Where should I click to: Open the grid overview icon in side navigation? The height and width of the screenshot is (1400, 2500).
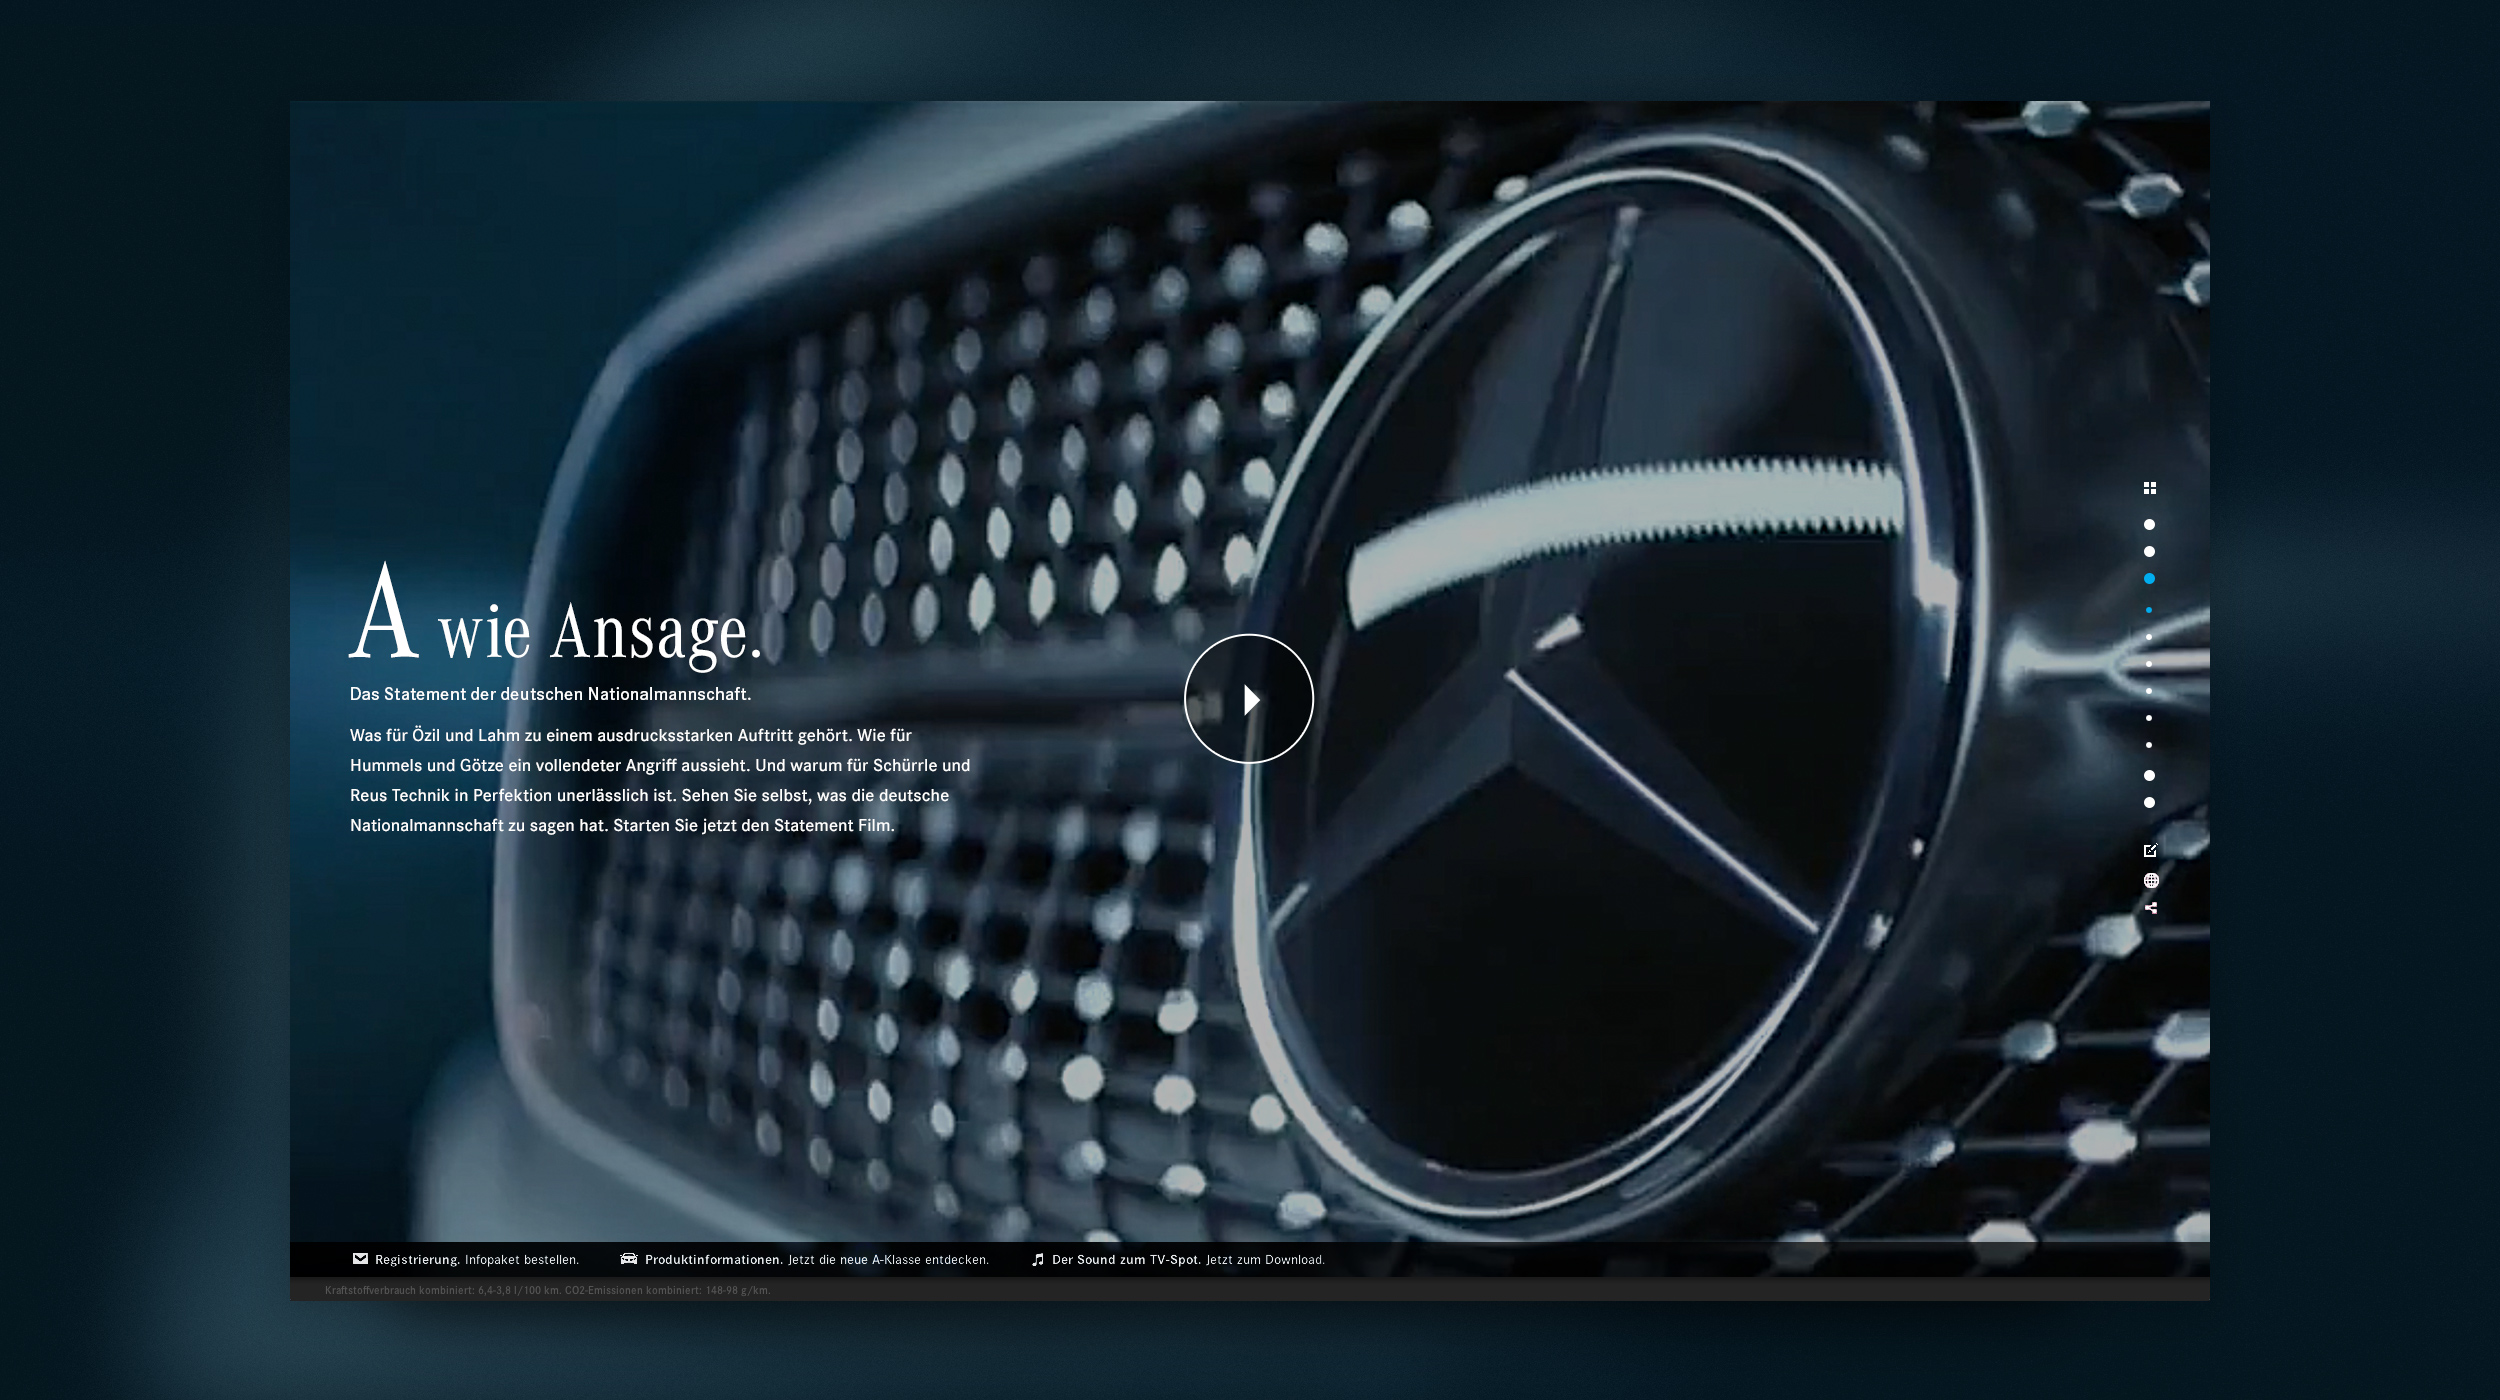coord(2150,488)
